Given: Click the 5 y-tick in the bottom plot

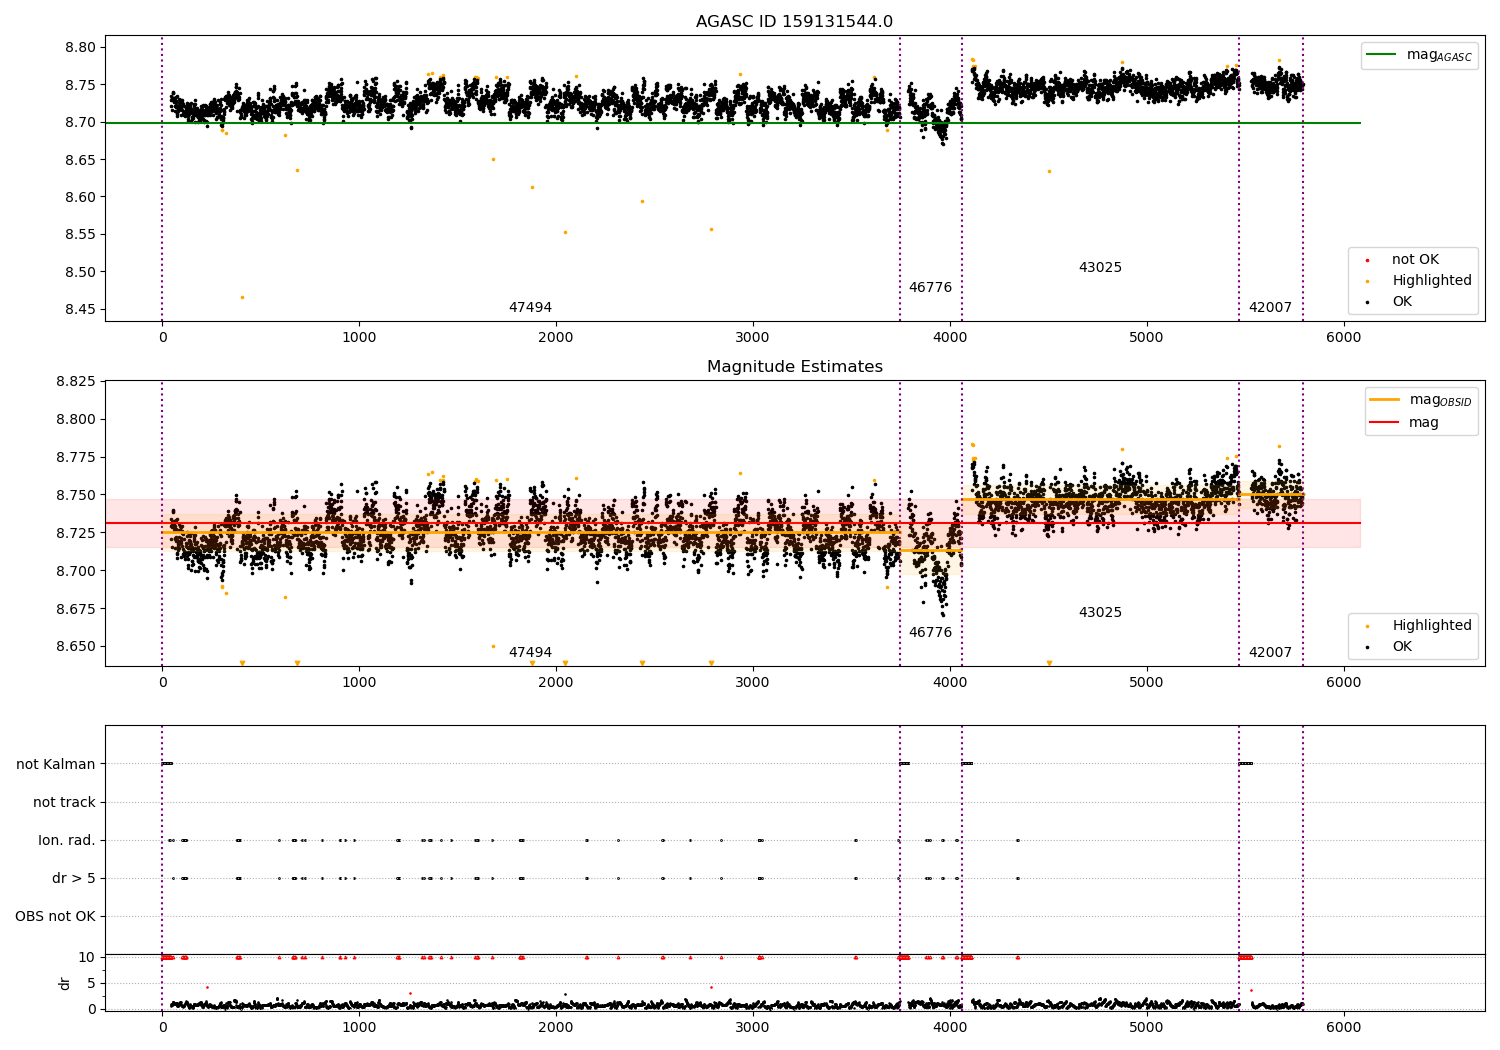Looking at the screenshot, I should [x=92, y=984].
